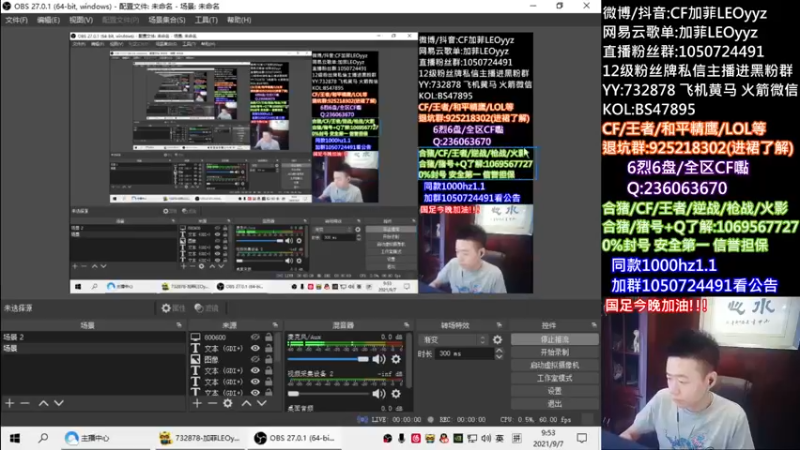The height and width of the screenshot is (450, 800).
Task: Open the 帮助(H) menu
Action: click(x=239, y=20)
